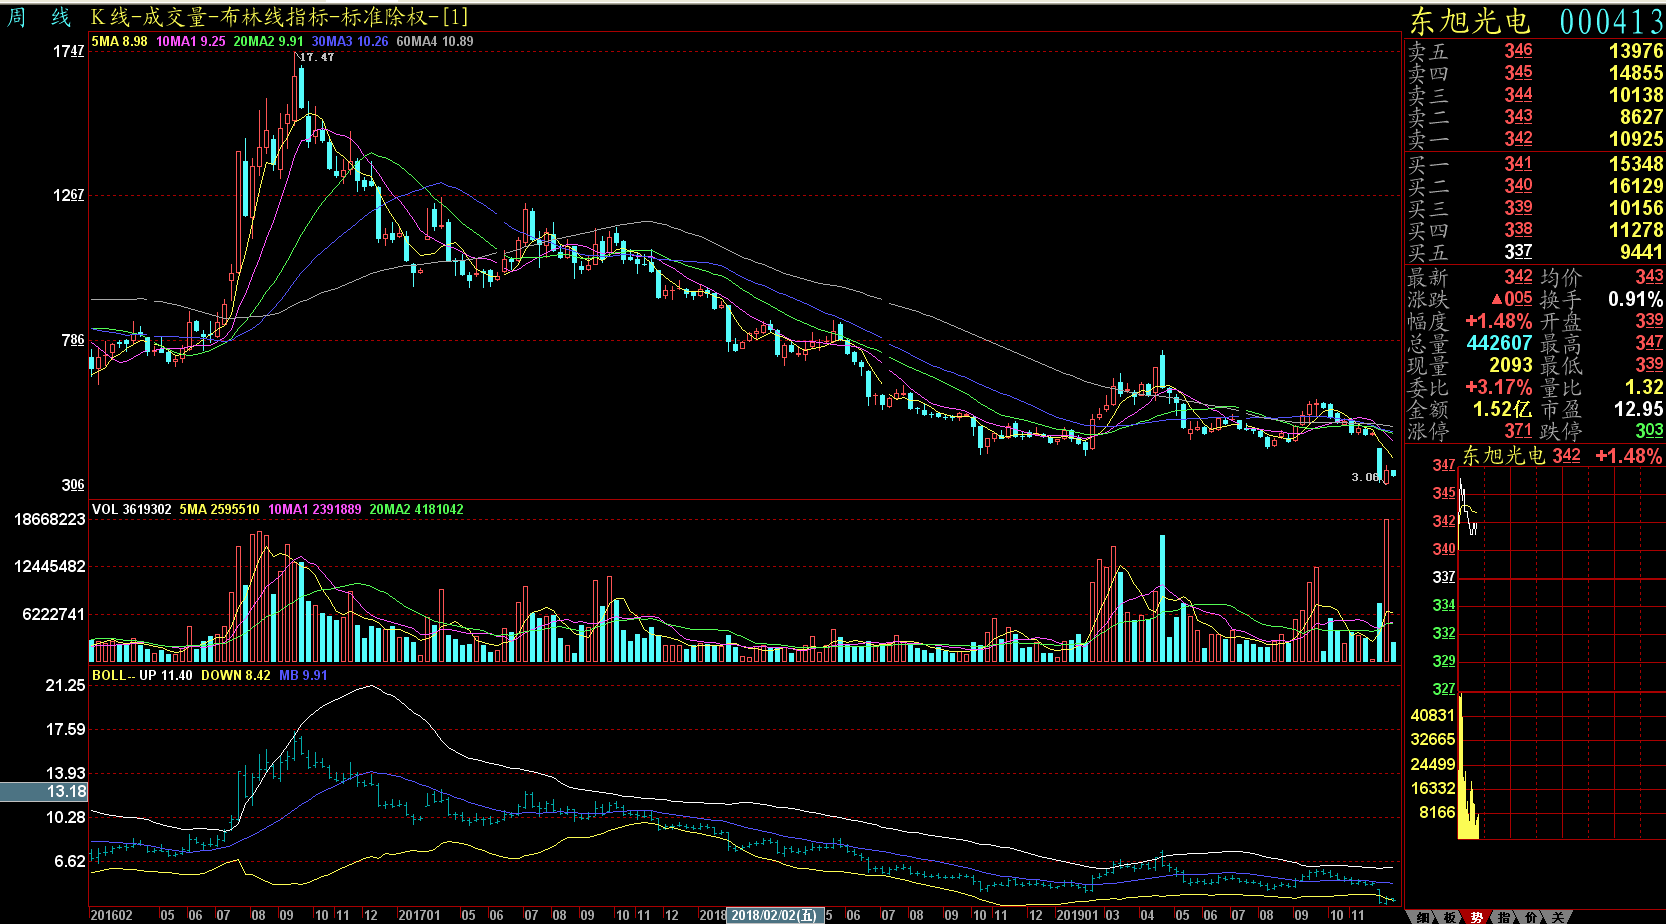Click BOLL MB 9.91 label

click(303, 675)
